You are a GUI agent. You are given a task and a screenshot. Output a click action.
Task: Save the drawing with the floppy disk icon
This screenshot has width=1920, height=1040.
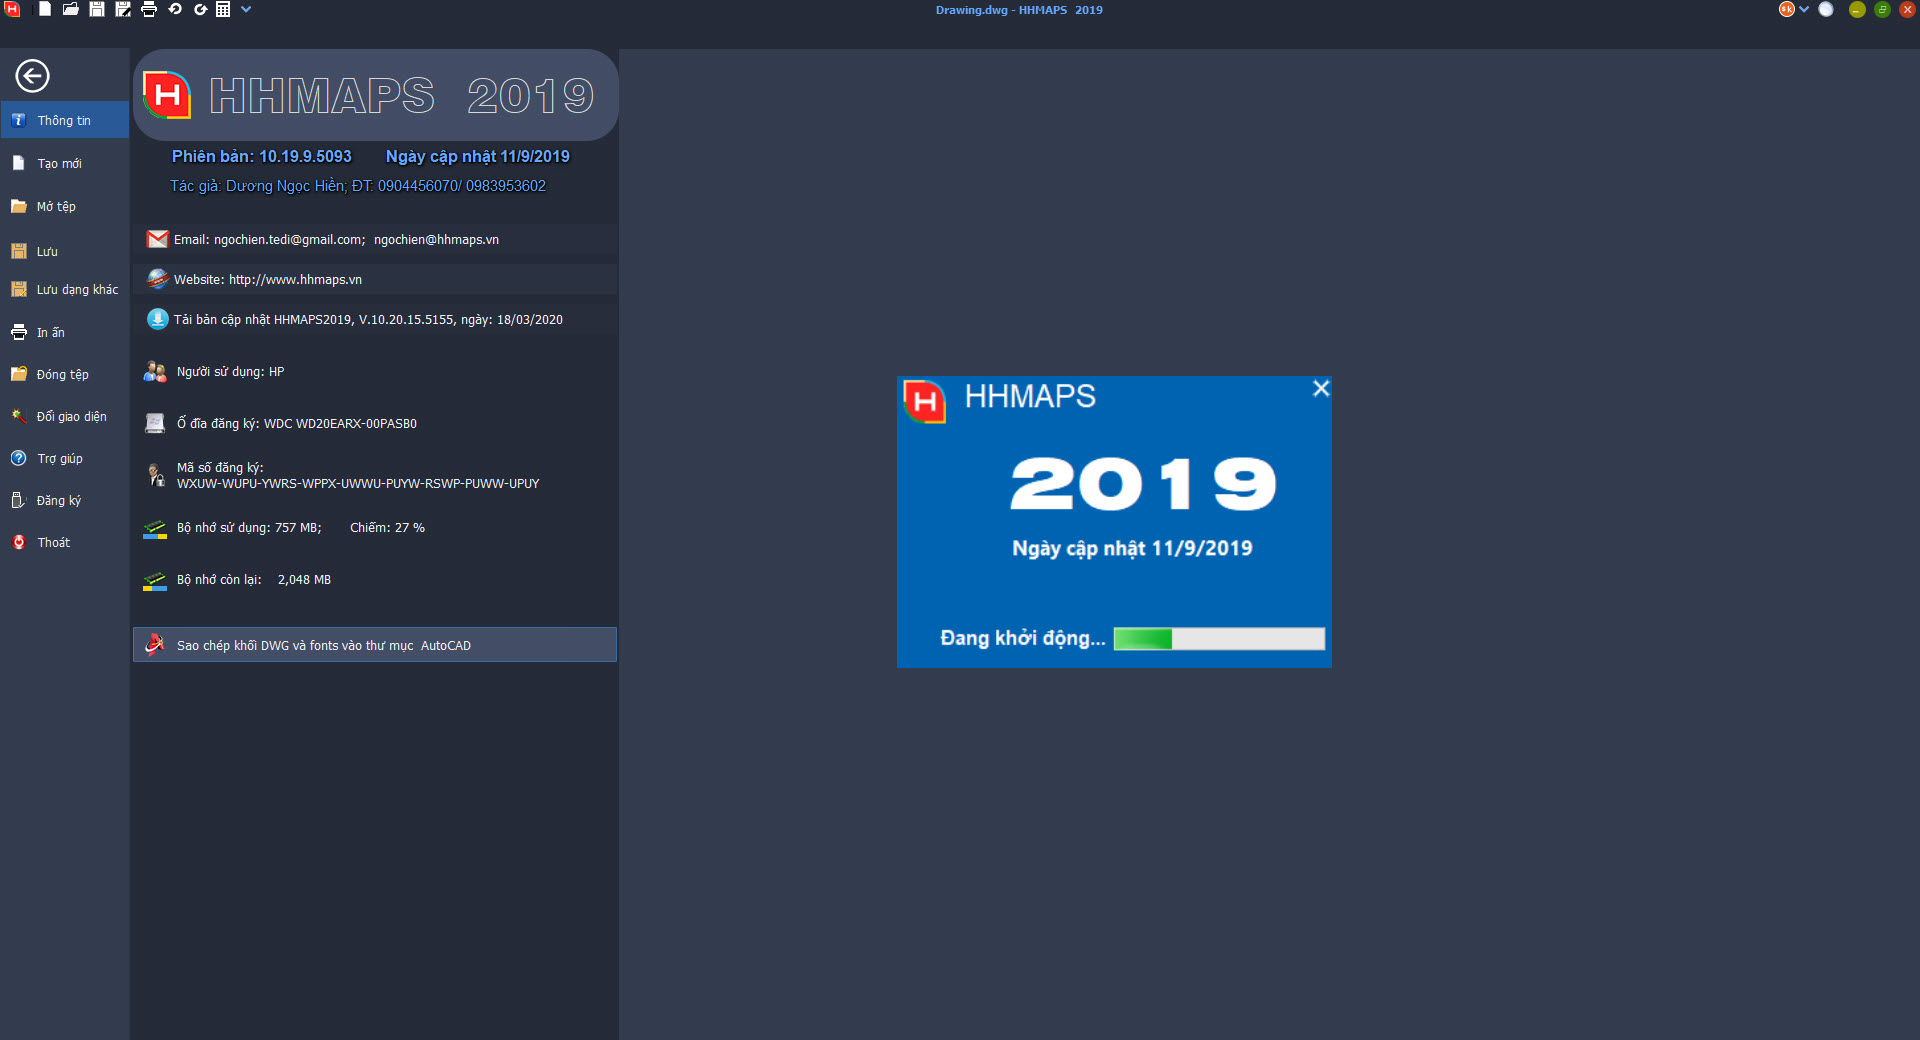(97, 9)
